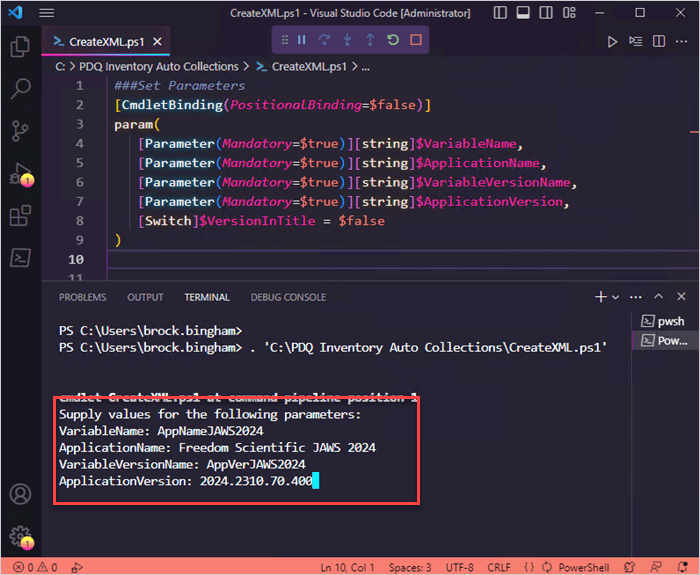Change indentation via Spaces: 3
This screenshot has height=575, width=700.
coord(410,567)
